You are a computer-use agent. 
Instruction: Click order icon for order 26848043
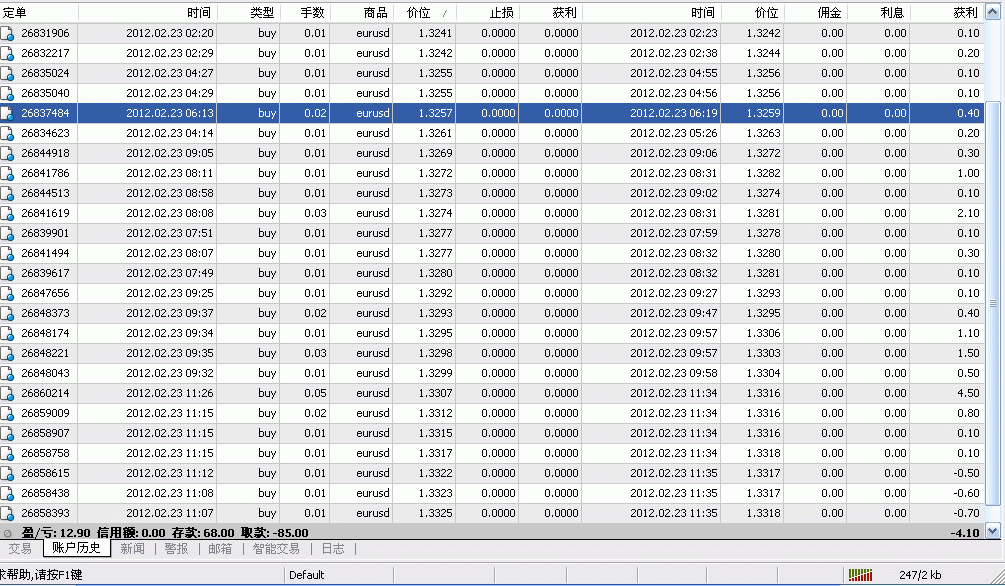tap(7, 373)
